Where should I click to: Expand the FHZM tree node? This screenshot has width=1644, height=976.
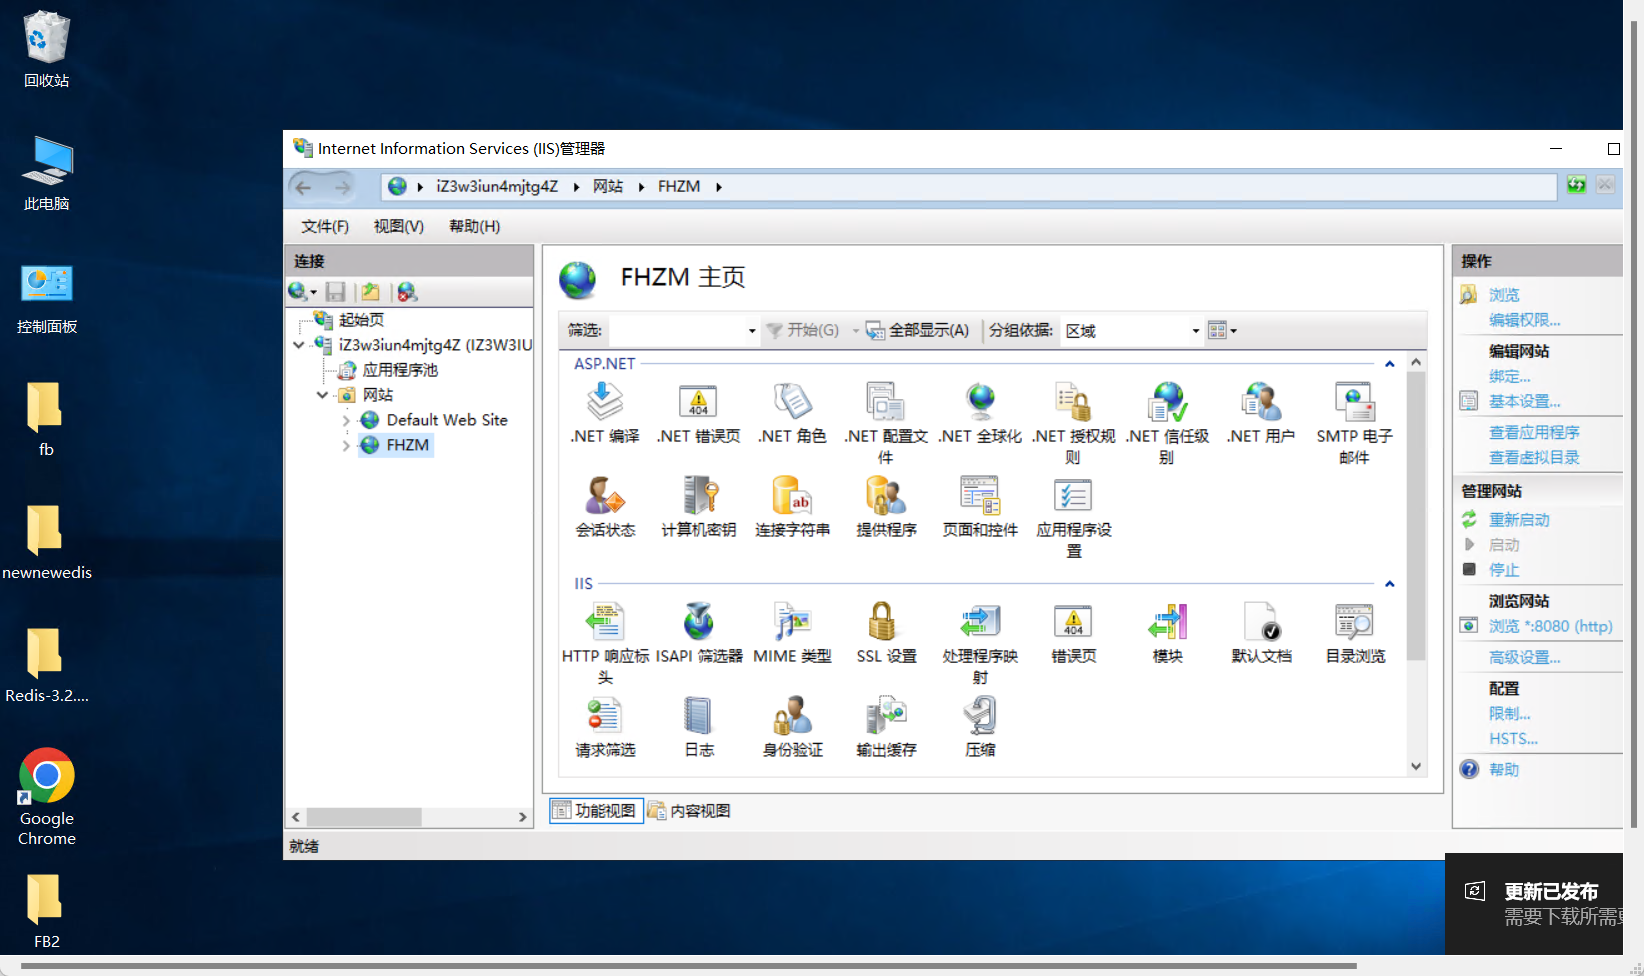tap(346, 446)
